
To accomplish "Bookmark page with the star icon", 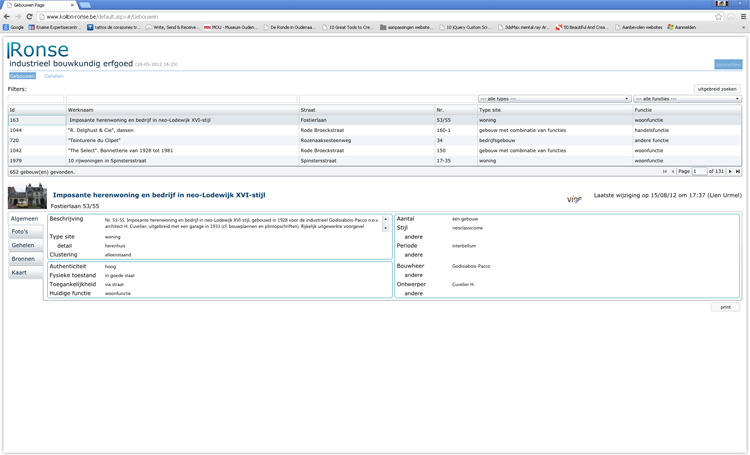I will [718, 16].
